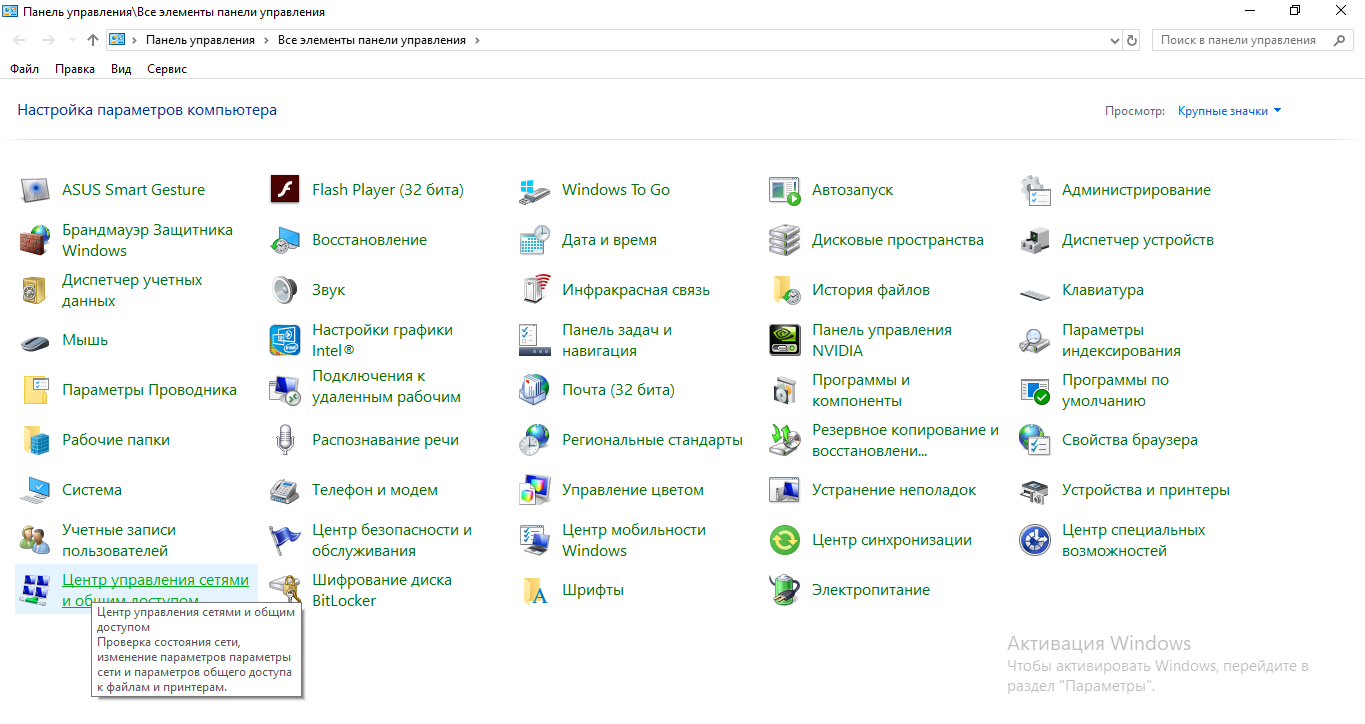Open the Звук speaker icon
1365x724 pixels.
(x=285, y=290)
